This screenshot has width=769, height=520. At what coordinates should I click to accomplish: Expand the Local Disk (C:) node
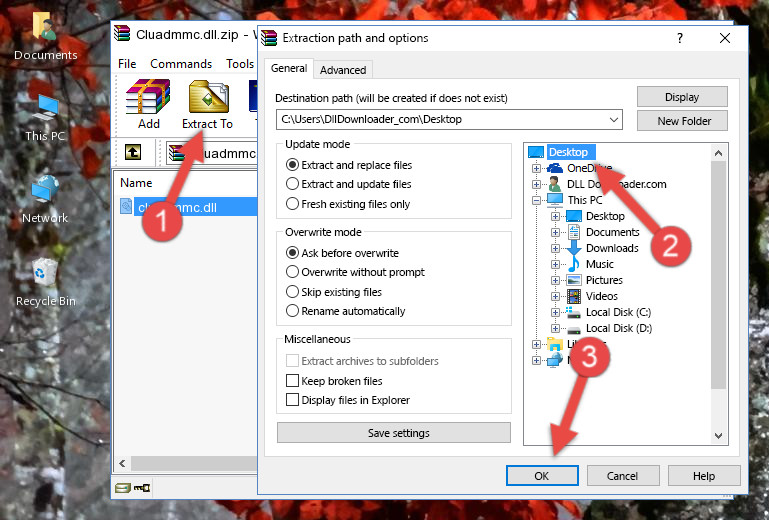555,312
